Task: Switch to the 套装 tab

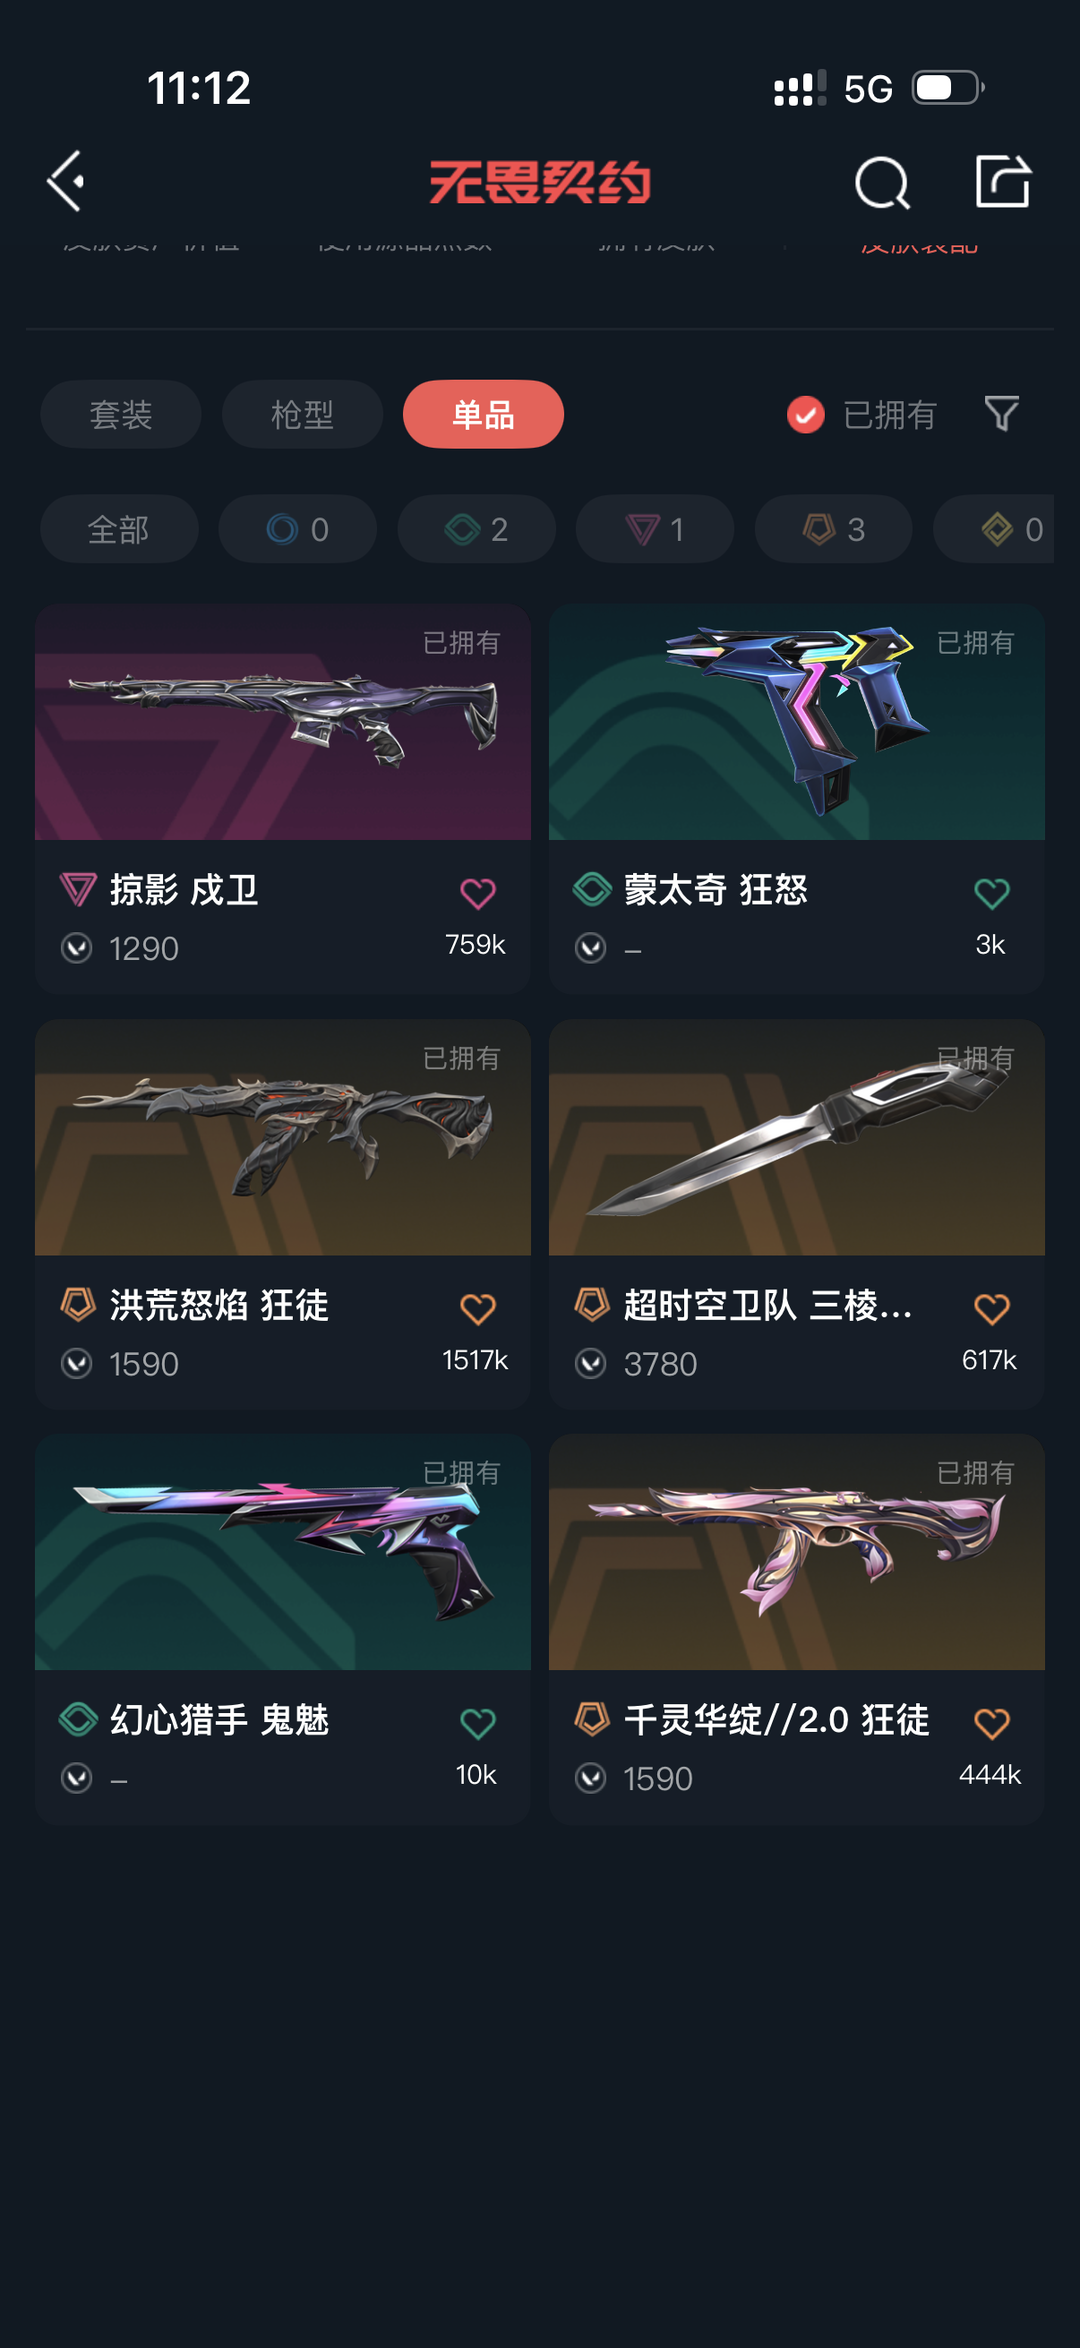Action: (121, 414)
